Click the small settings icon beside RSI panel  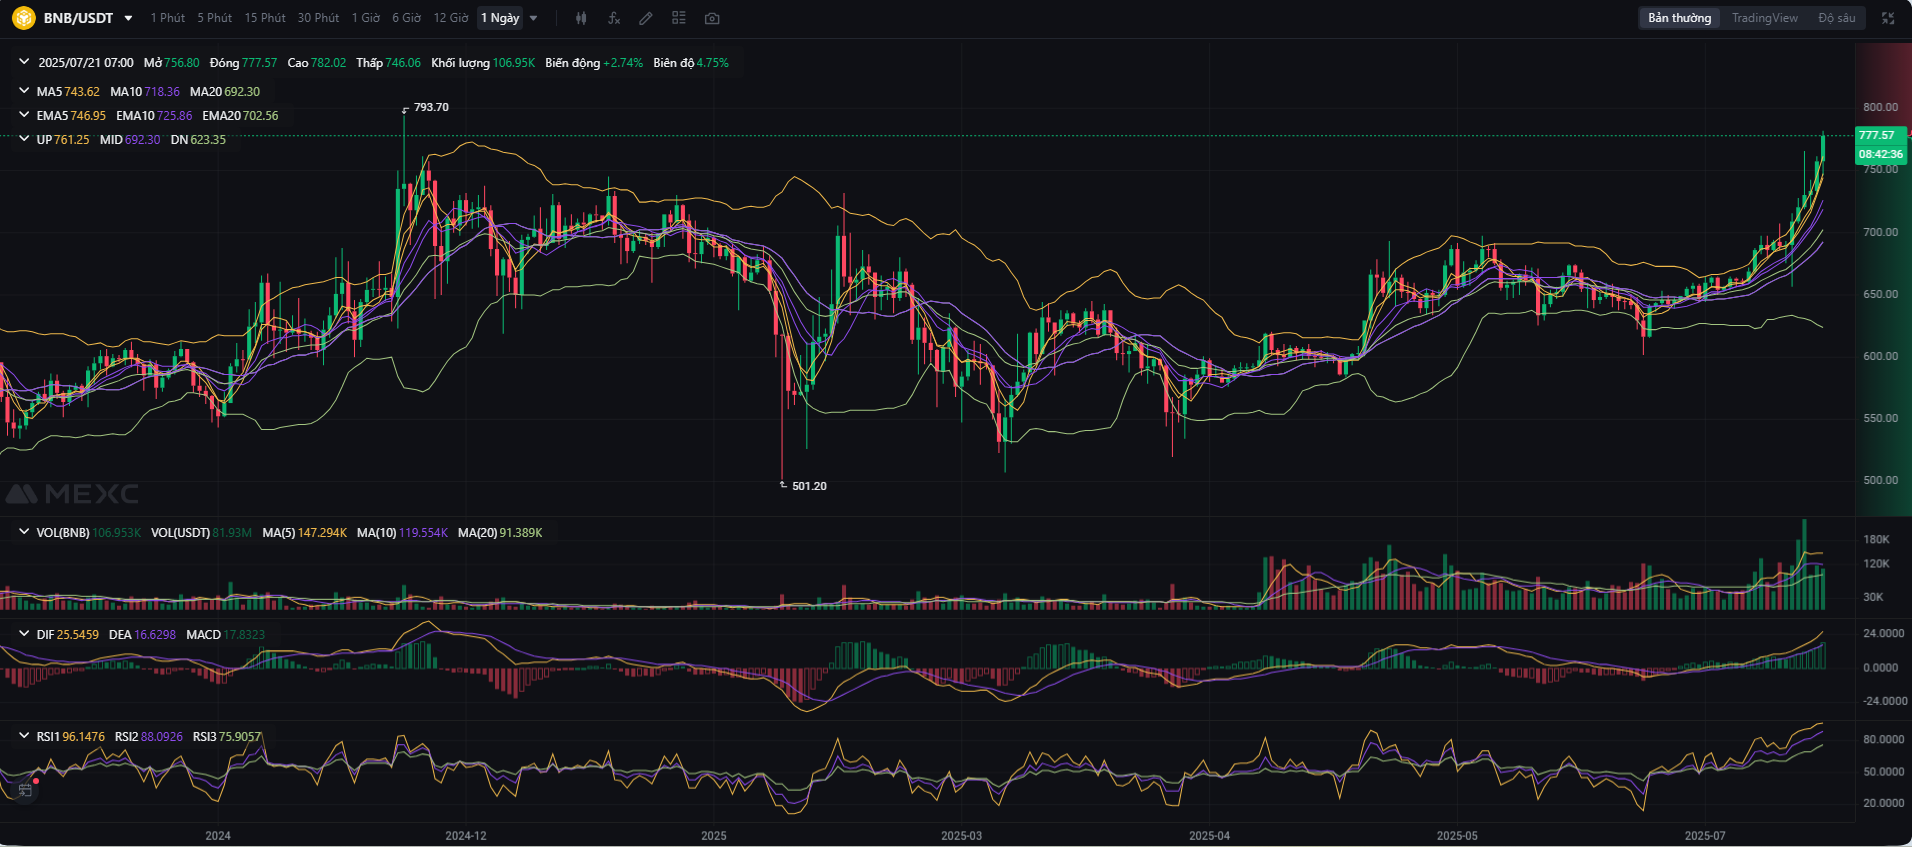coord(25,790)
